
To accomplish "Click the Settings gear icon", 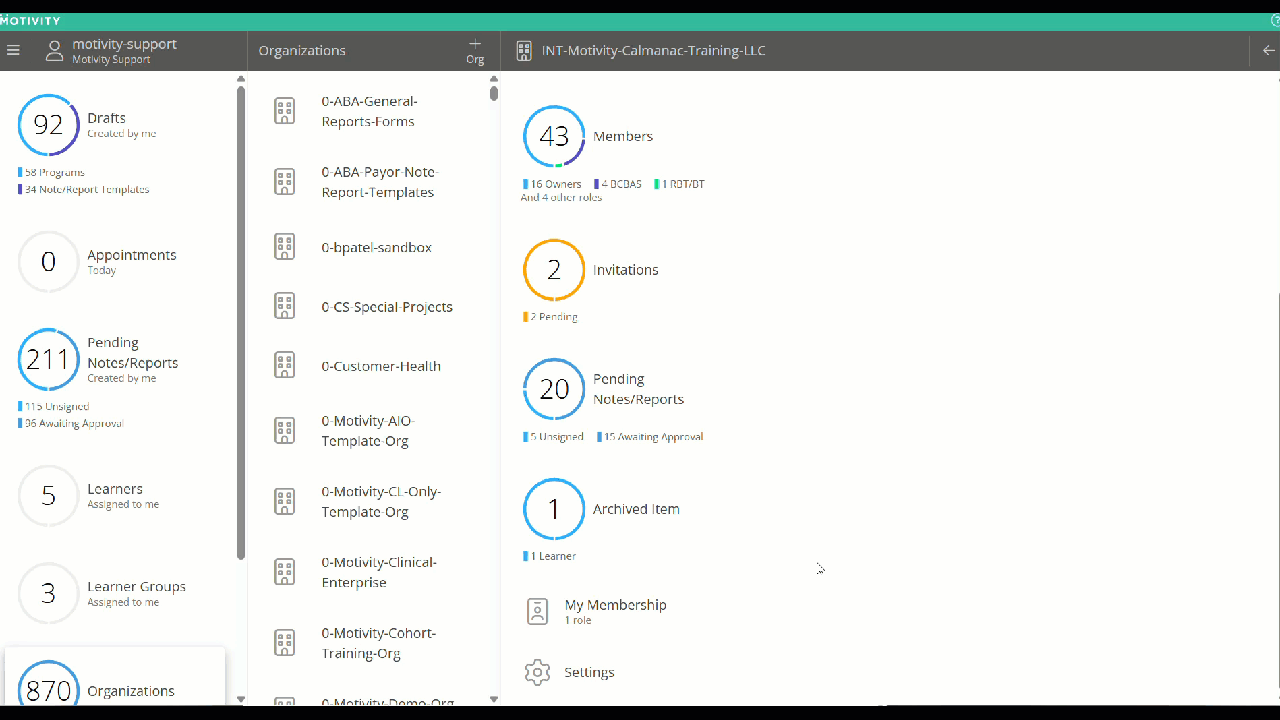I will click(x=537, y=672).
